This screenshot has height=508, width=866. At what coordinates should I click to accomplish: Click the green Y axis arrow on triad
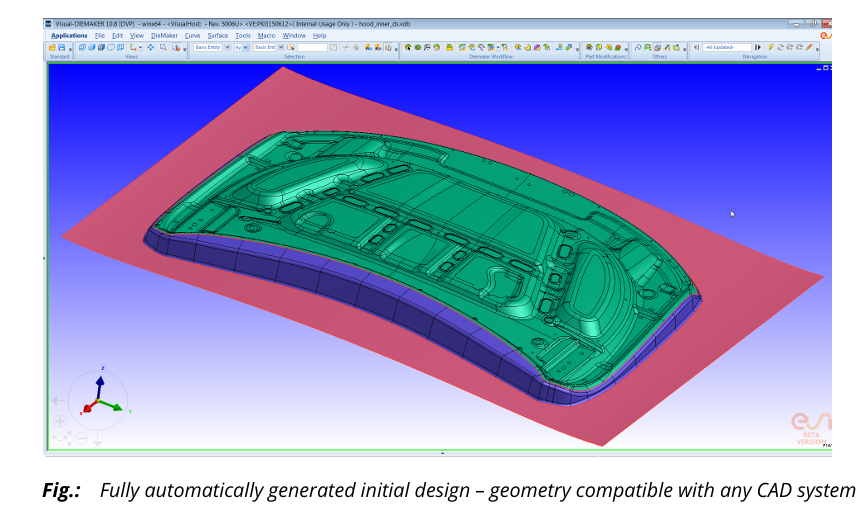pyautogui.click(x=115, y=408)
